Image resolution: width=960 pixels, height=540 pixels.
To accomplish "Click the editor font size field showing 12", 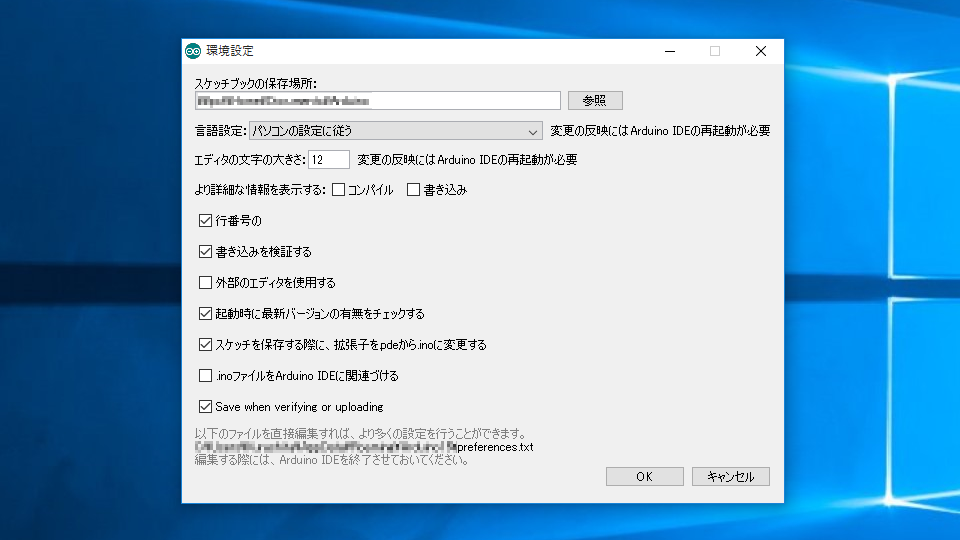I will coord(329,160).
